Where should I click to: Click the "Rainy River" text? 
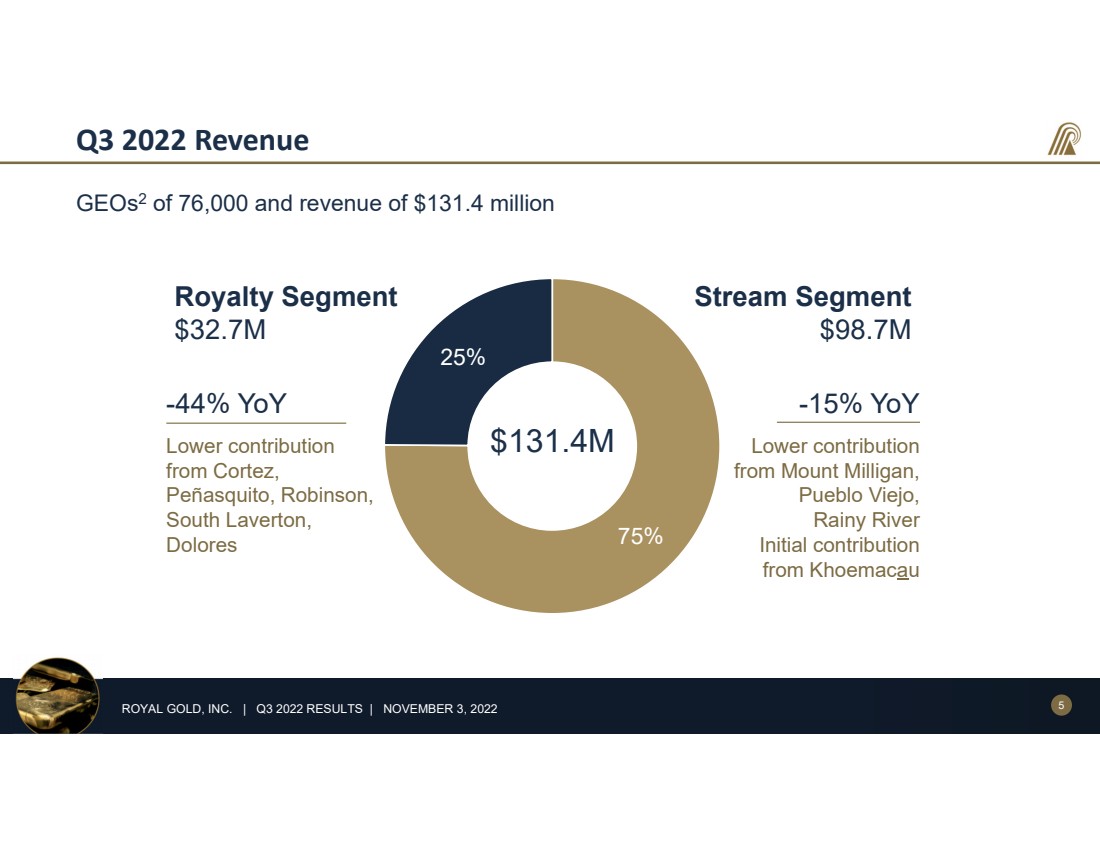866,520
